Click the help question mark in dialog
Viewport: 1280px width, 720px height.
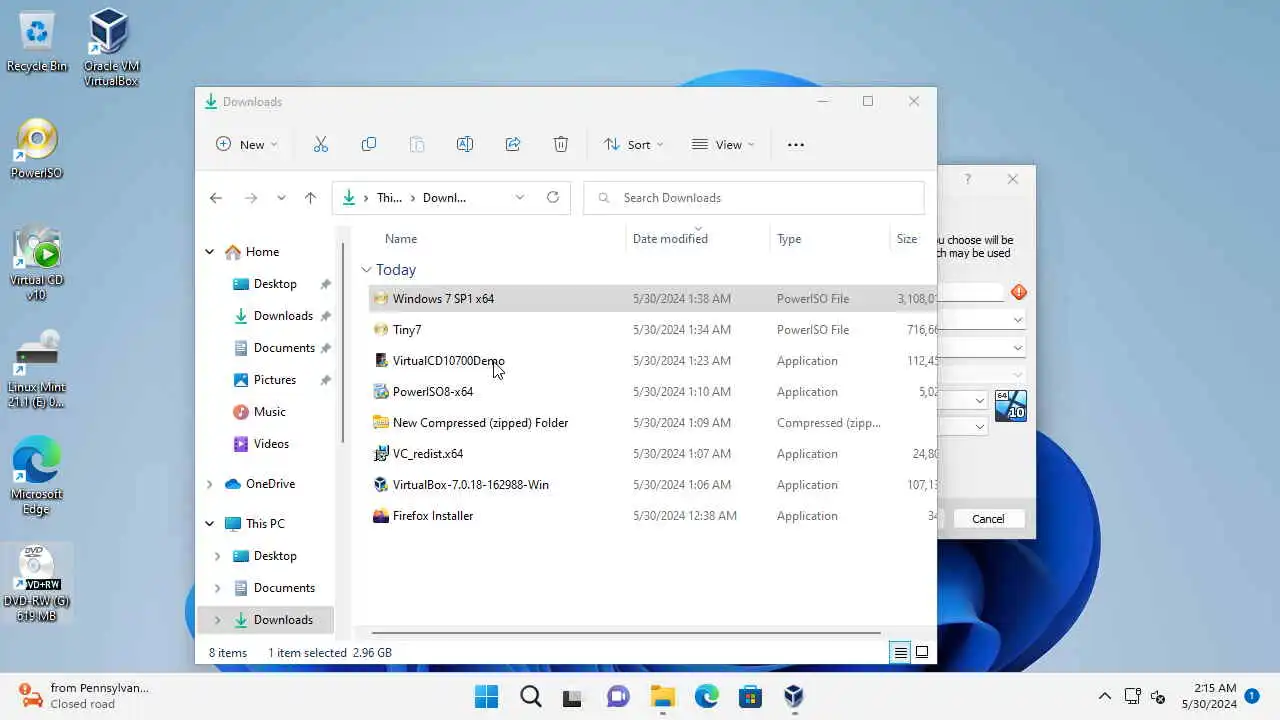point(967,179)
